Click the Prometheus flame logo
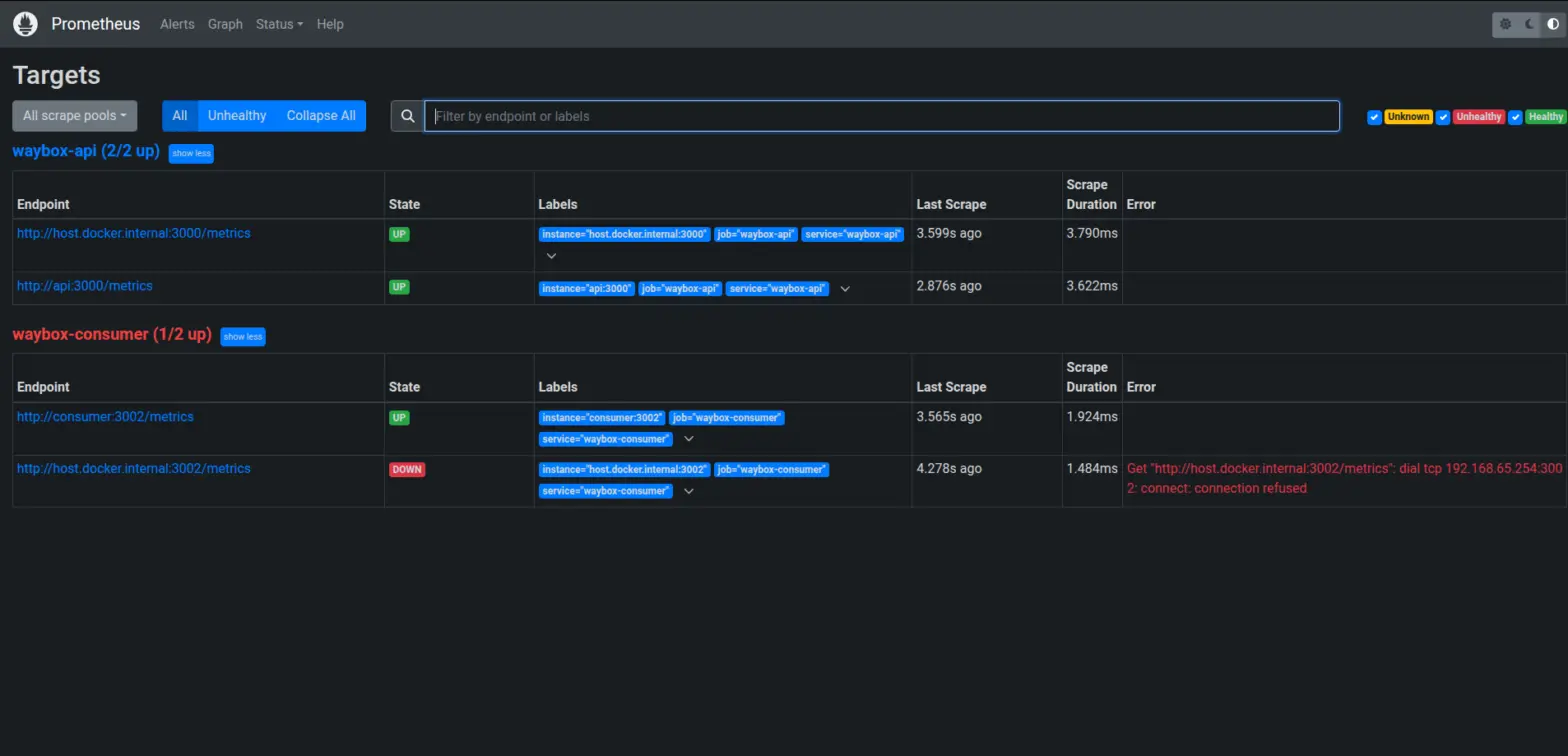The height and width of the screenshot is (756, 1568). point(26,24)
